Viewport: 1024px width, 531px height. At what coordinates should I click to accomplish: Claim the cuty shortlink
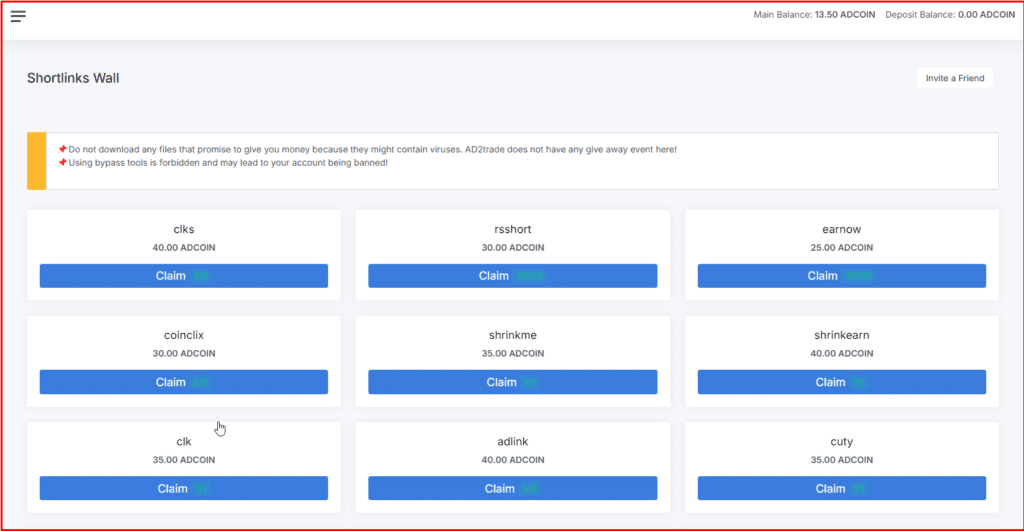841,489
